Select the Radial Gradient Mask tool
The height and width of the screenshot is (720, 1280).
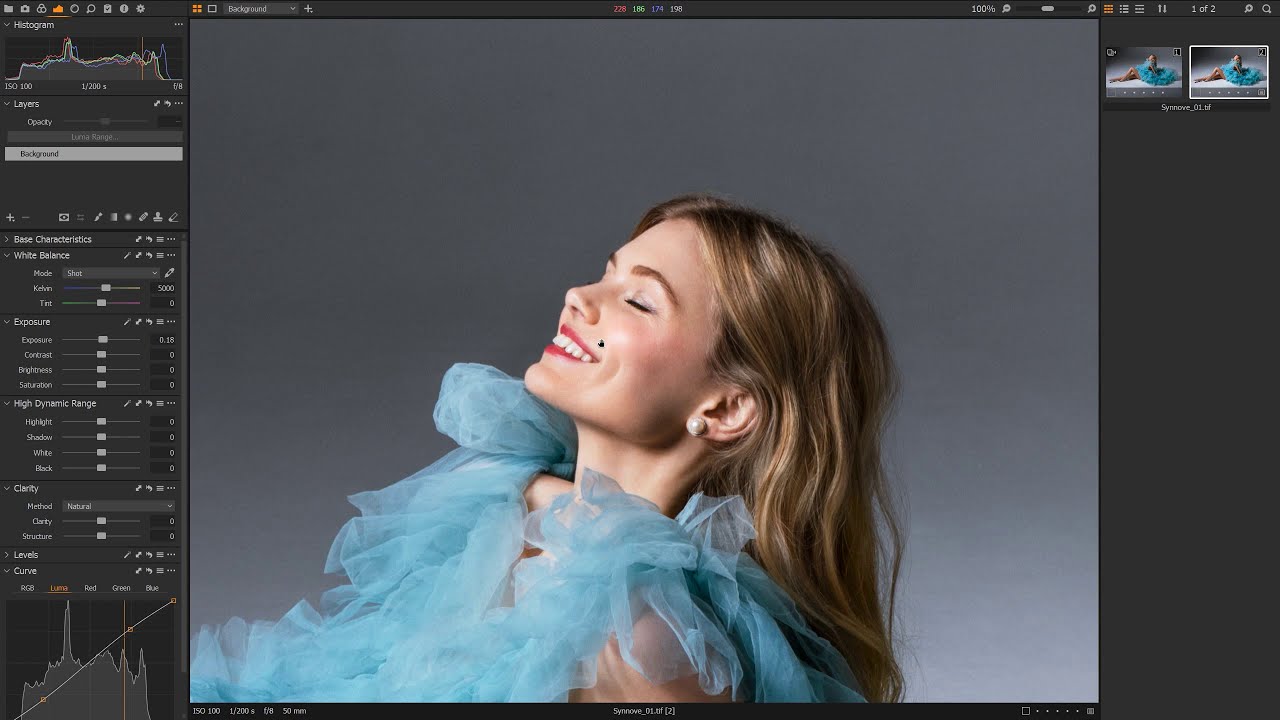pyautogui.click(x=128, y=217)
